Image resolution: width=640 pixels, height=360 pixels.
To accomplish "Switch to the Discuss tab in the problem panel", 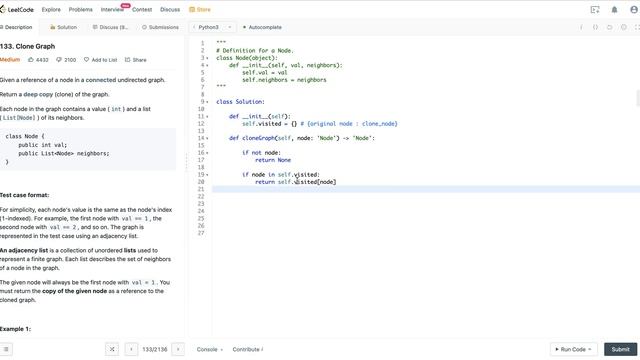I will [x=110, y=27].
